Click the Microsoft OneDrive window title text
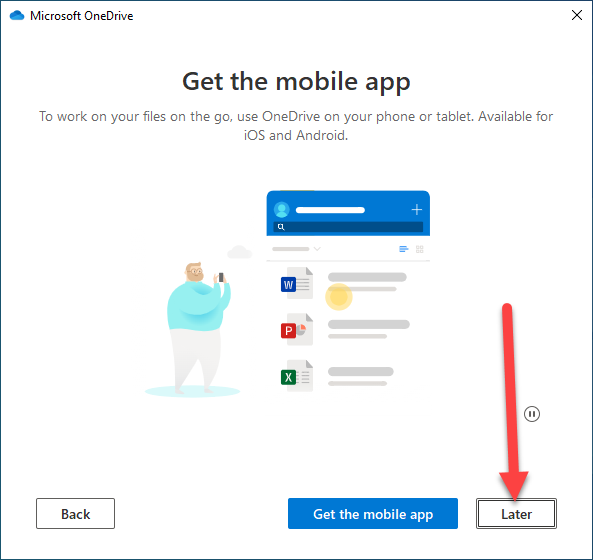Viewport: 593px width, 560px height. pos(82,16)
